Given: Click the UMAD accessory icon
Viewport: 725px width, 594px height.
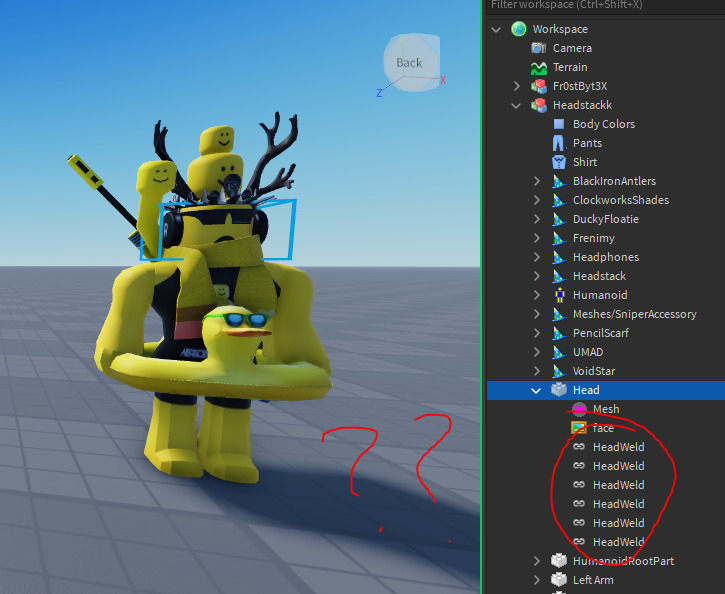Looking at the screenshot, I should pyautogui.click(x=559, y=352).
